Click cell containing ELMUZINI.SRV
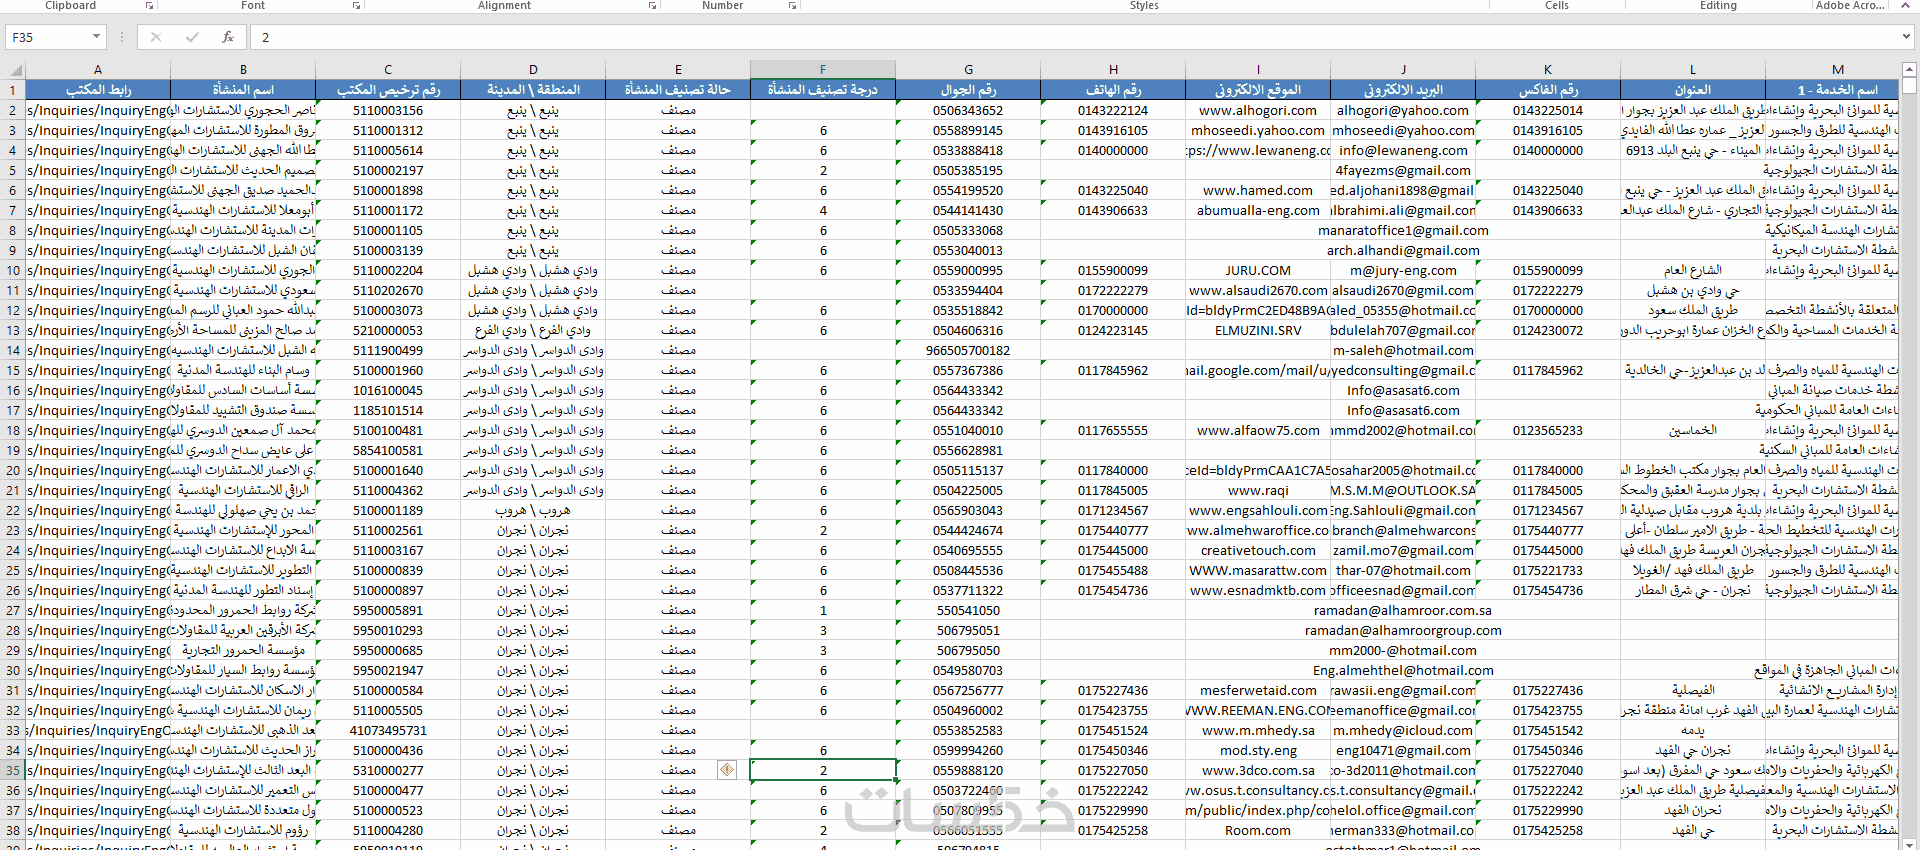The height and width of the screenshot is (850, 1920). coord(1258,330)
